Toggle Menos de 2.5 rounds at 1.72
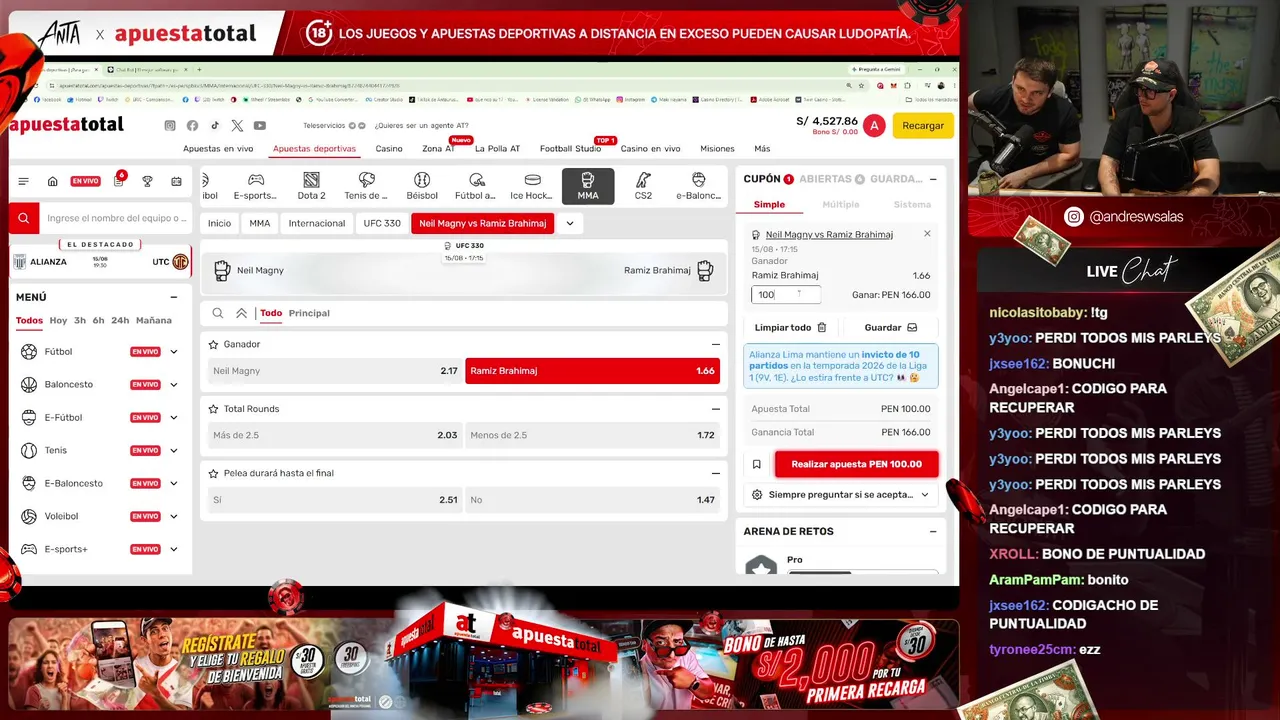 (592, 435)
